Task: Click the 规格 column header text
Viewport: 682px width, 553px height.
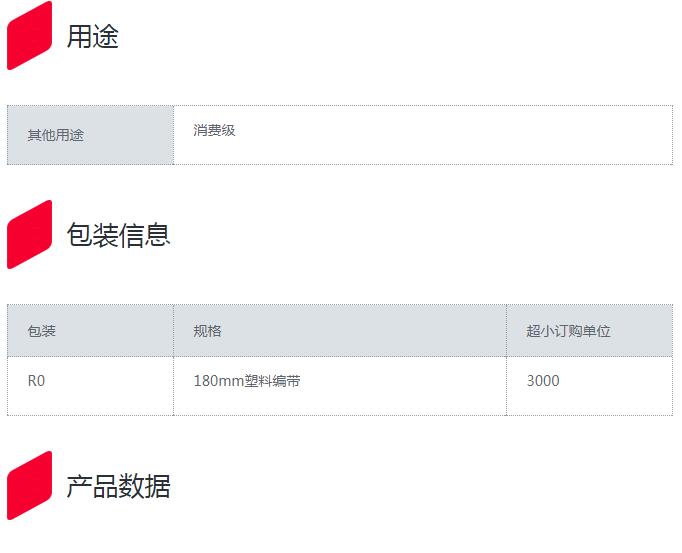Action: [x=208, y=331]
